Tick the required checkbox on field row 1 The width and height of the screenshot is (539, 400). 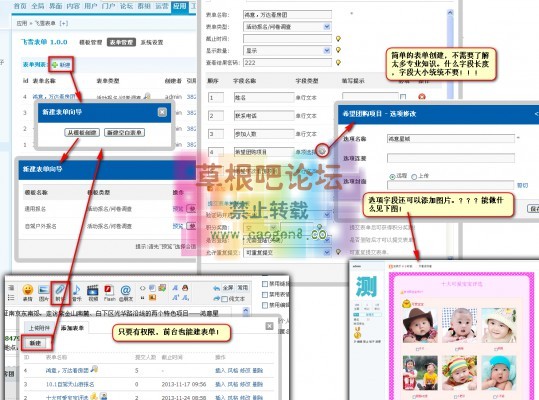[x=403, y=97]
